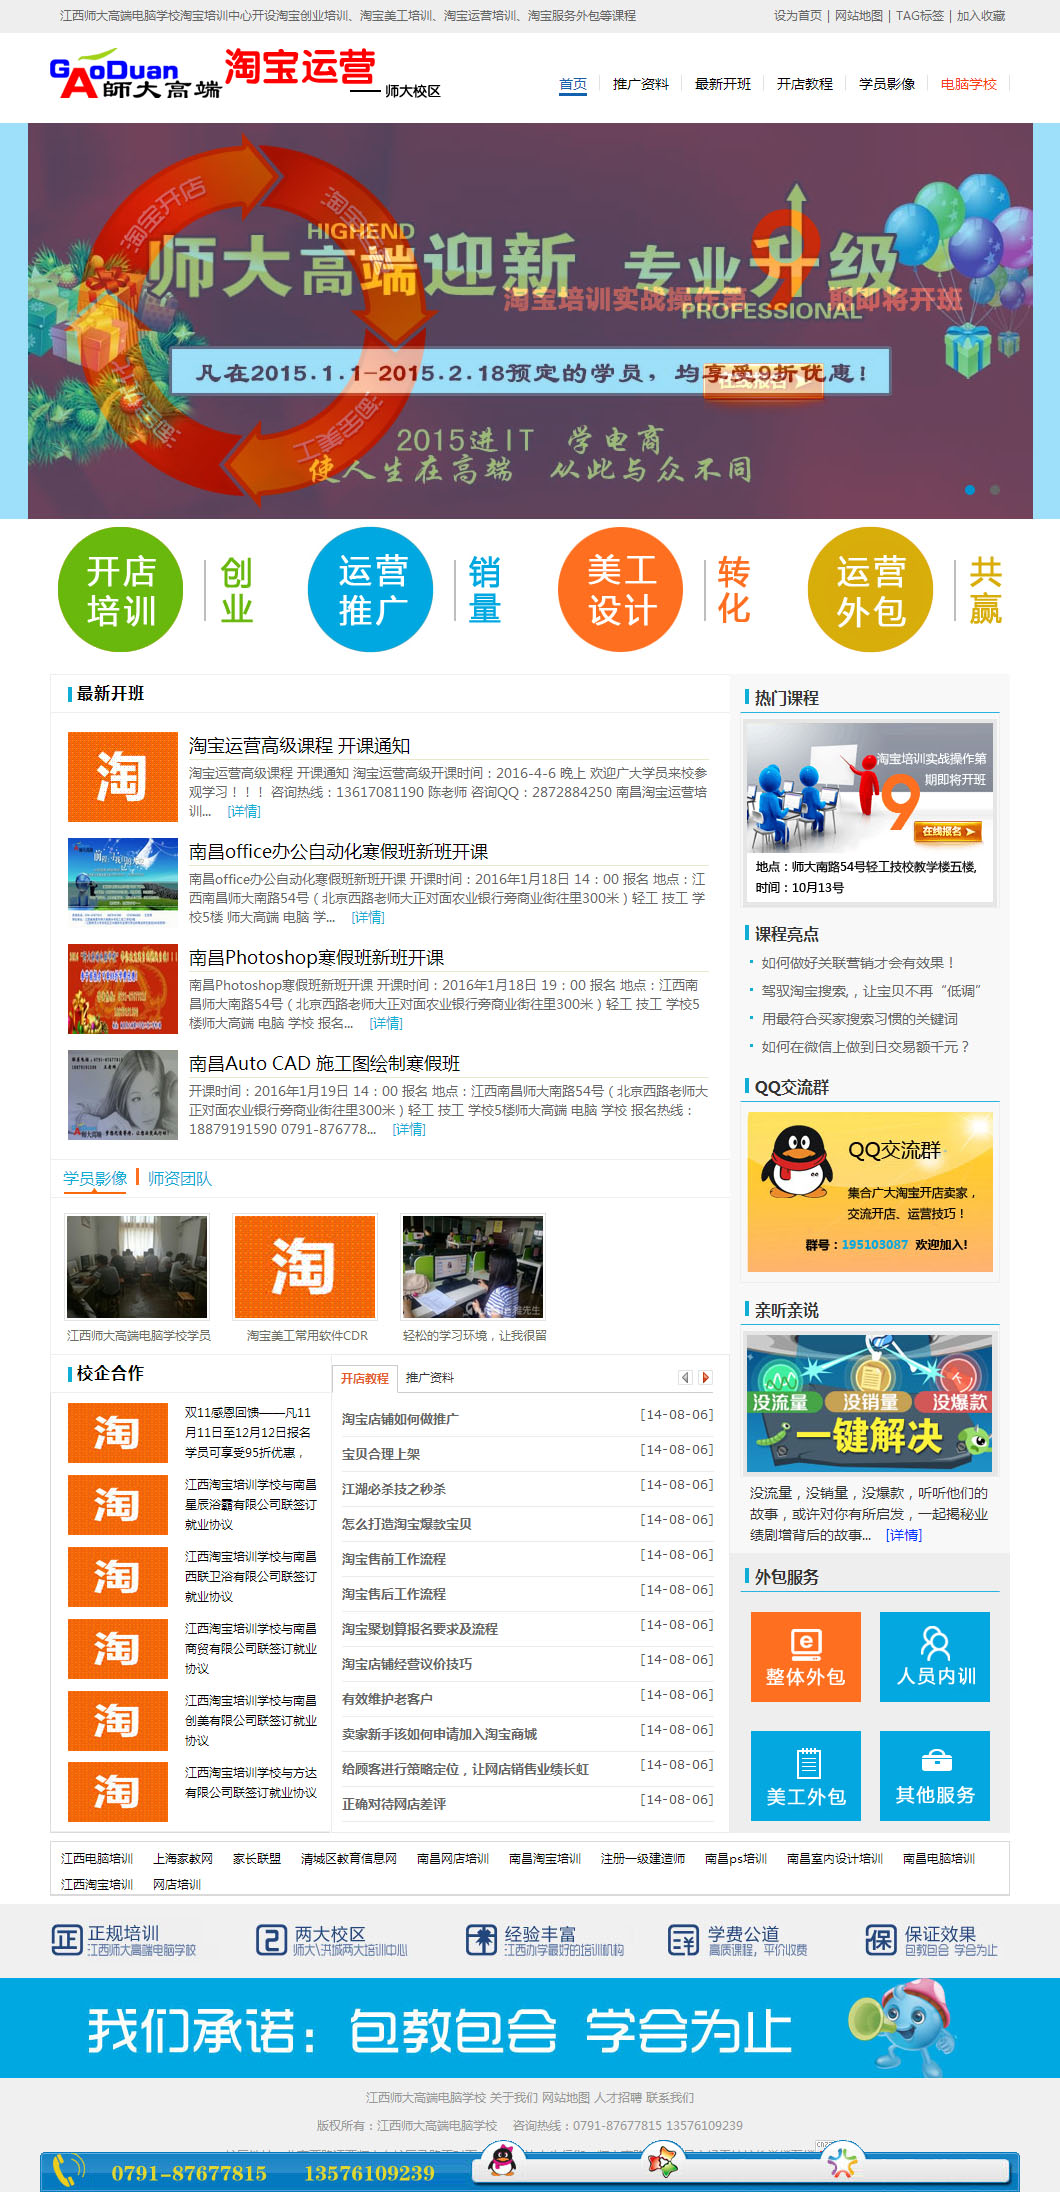Click 网站地图 link at top

[859, 16]
